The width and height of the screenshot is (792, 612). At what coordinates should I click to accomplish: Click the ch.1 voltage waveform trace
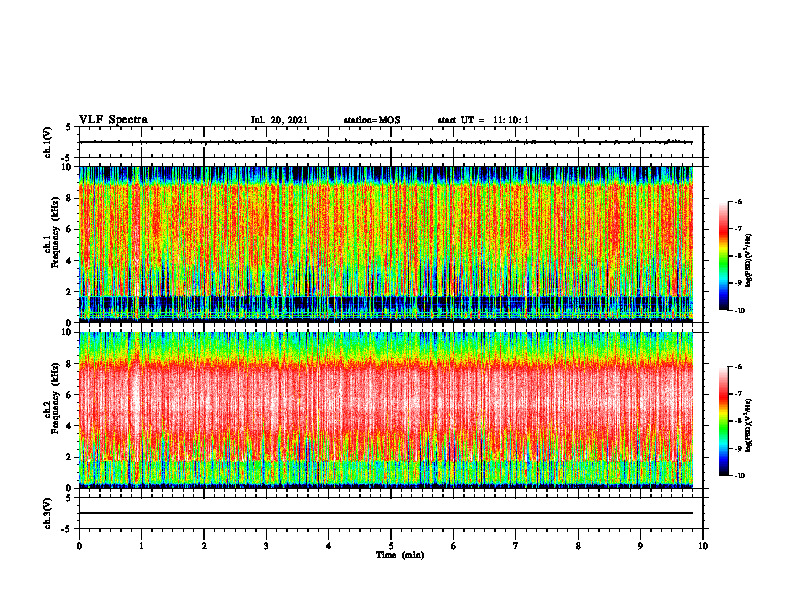[386, 142]
